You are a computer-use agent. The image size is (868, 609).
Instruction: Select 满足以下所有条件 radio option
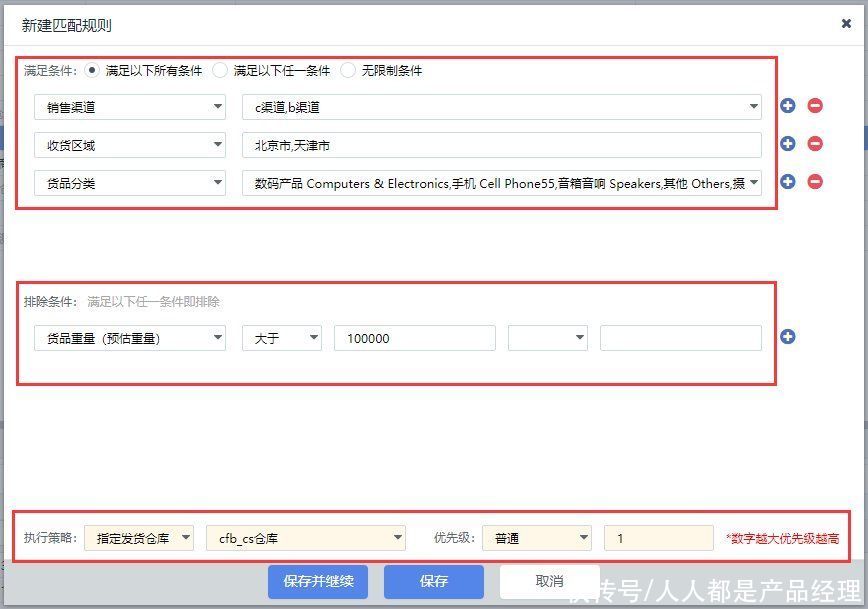pyautogui.click(x=92, y=70)
